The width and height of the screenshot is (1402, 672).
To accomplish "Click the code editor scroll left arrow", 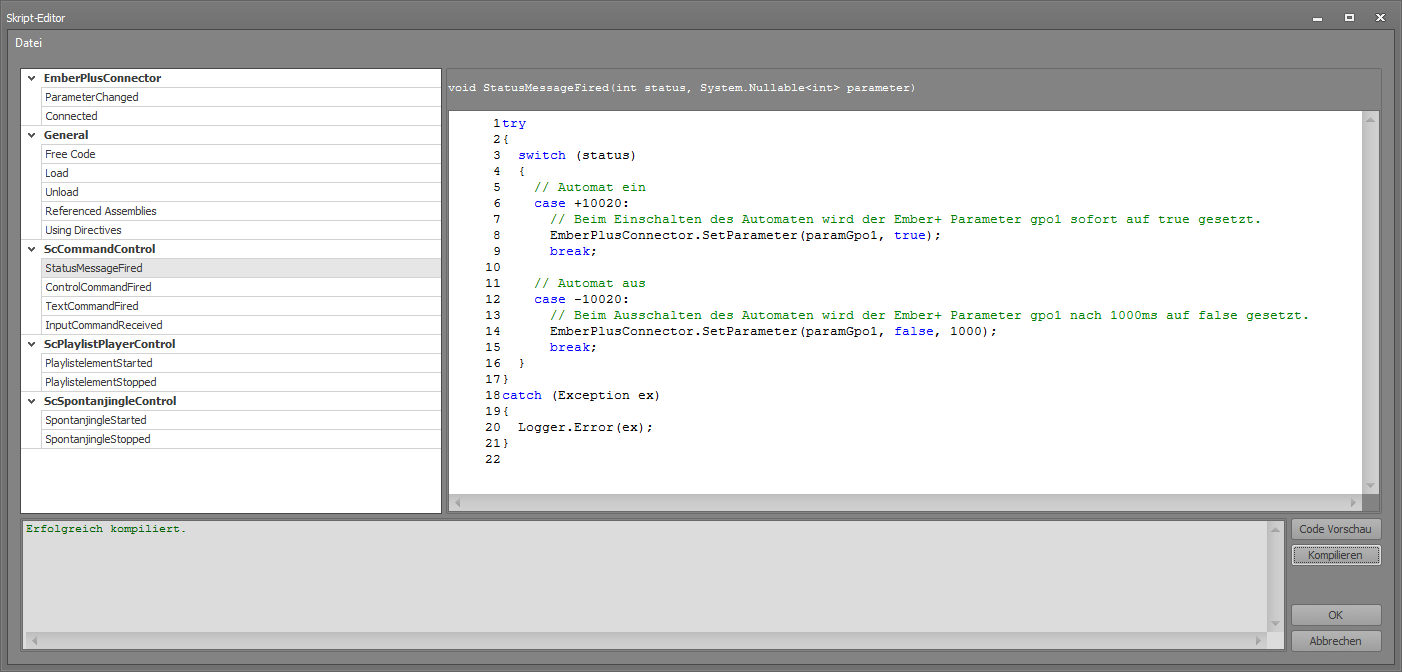I will click(456, 503).
